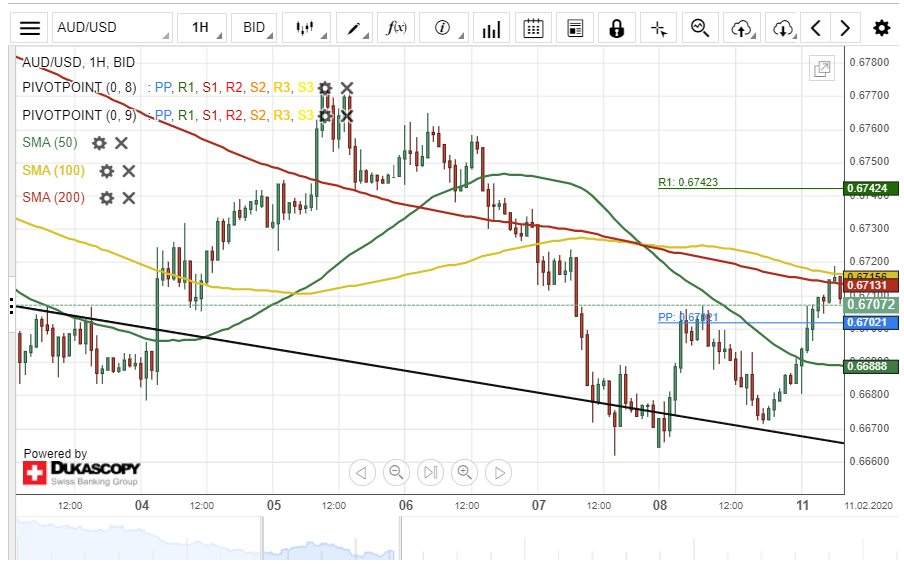Click the news panel icon
The width and height of the screenshot is (904, 568).
tap(575, 28)
